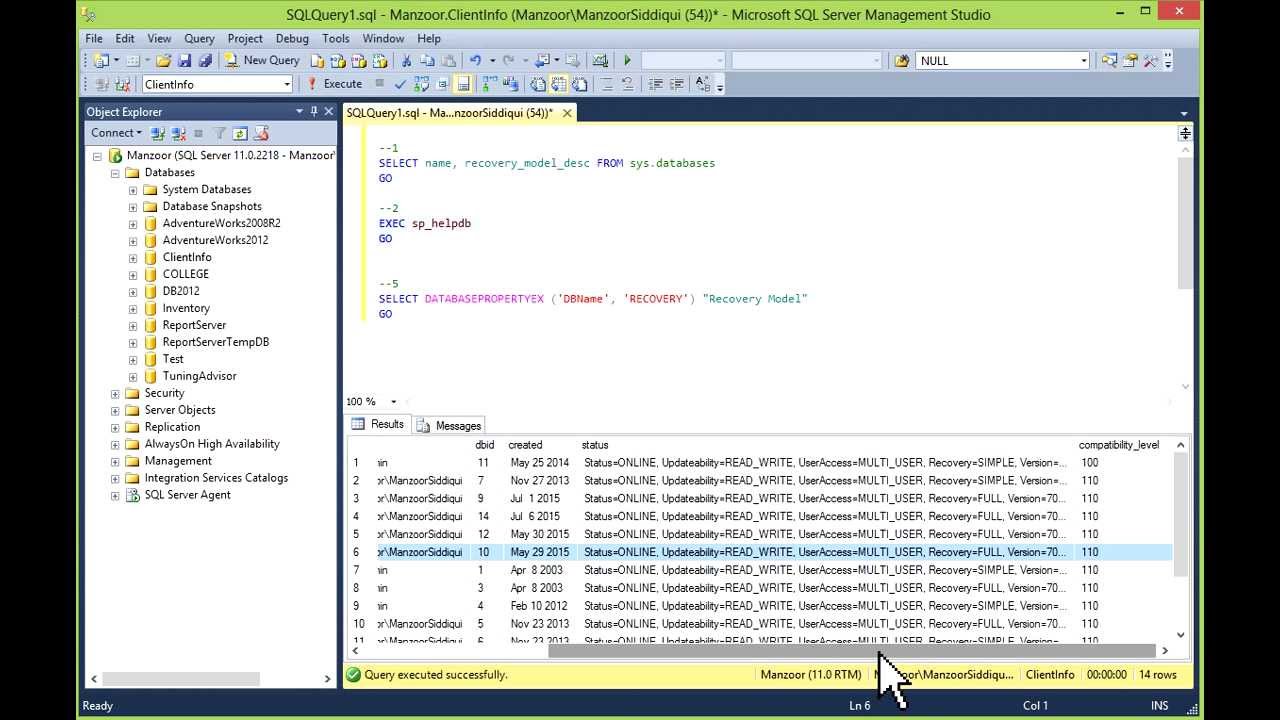
Task: Click the results horizontal scrollbar thumb
Action: pyautogui.click(x=851, y=650)
